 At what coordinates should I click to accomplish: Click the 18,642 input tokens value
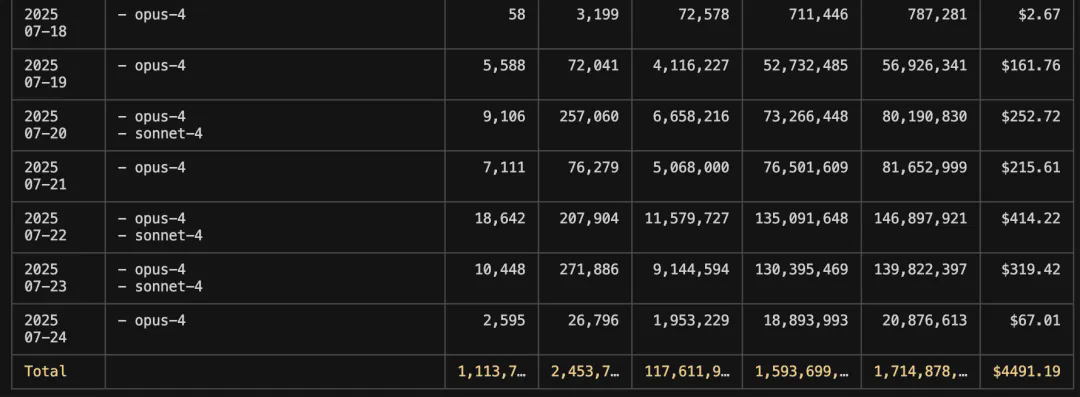[x=500, y=218]
